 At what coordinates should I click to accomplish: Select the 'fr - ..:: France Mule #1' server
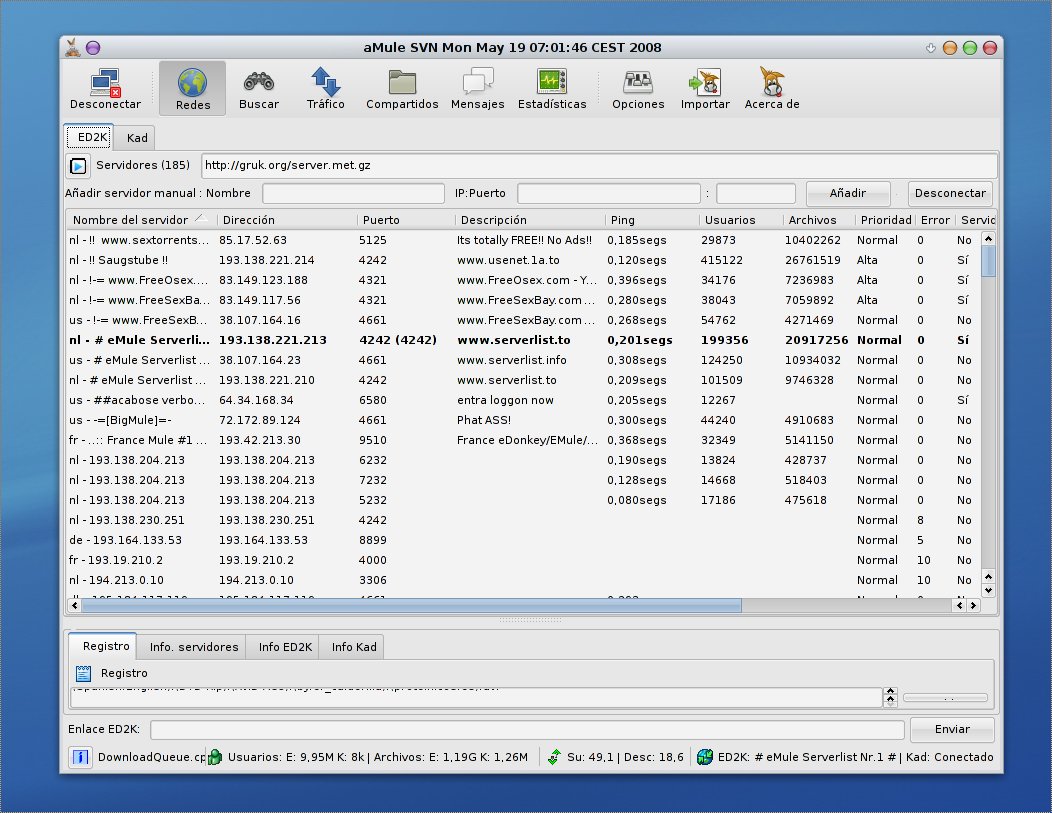coord(523,440)
